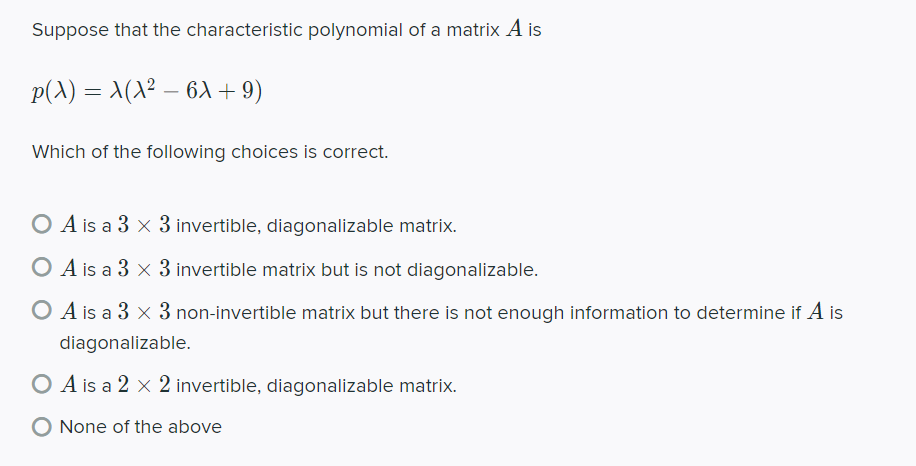
Task: Select the 3×3 invertible, diagonalizable radio button
Action: (x=41, y=224)
